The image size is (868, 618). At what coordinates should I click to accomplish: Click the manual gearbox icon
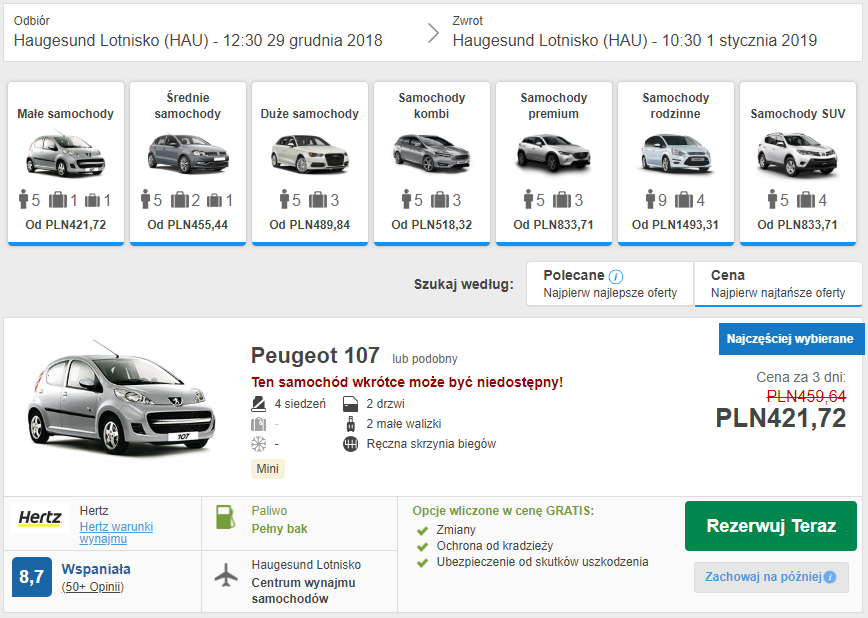tap(350, 443)
